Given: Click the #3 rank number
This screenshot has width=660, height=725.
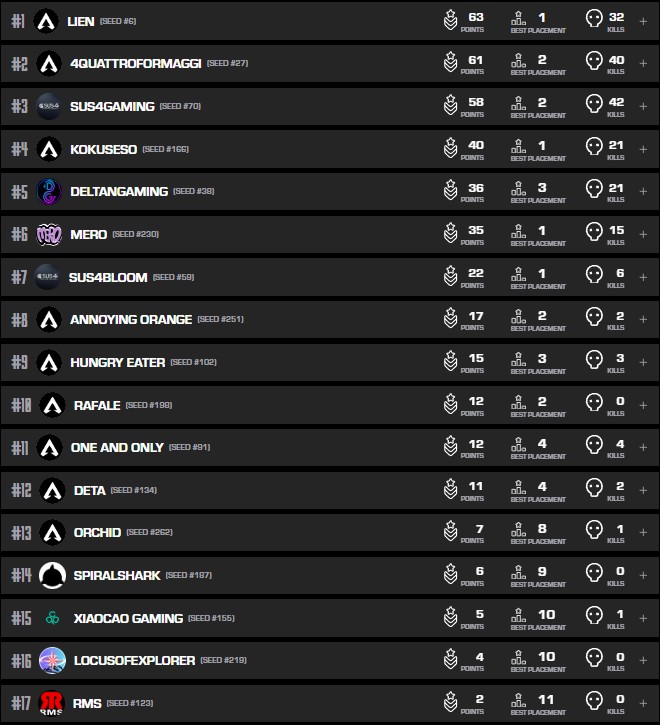Looking at the screenshot, I should coord(20,106).
